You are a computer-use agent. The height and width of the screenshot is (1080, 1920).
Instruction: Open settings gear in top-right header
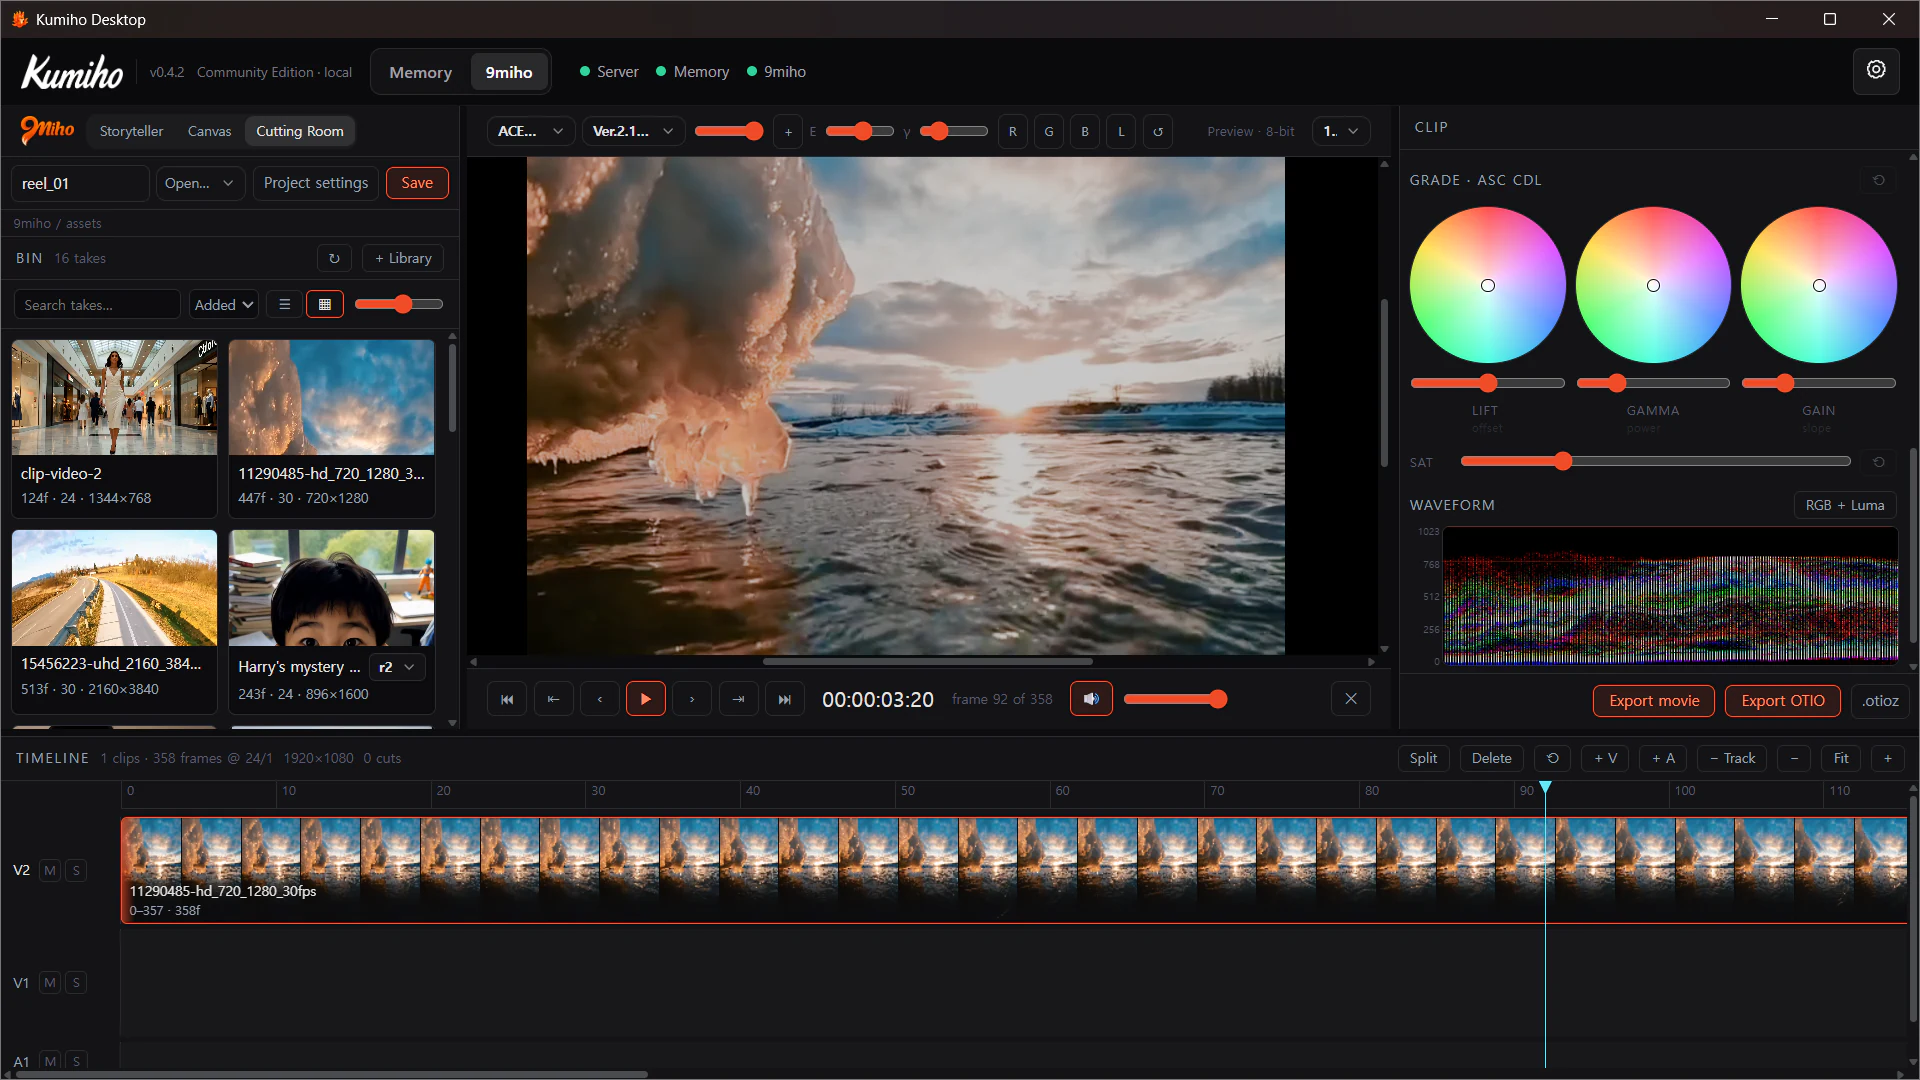[x=1876, y=71]
